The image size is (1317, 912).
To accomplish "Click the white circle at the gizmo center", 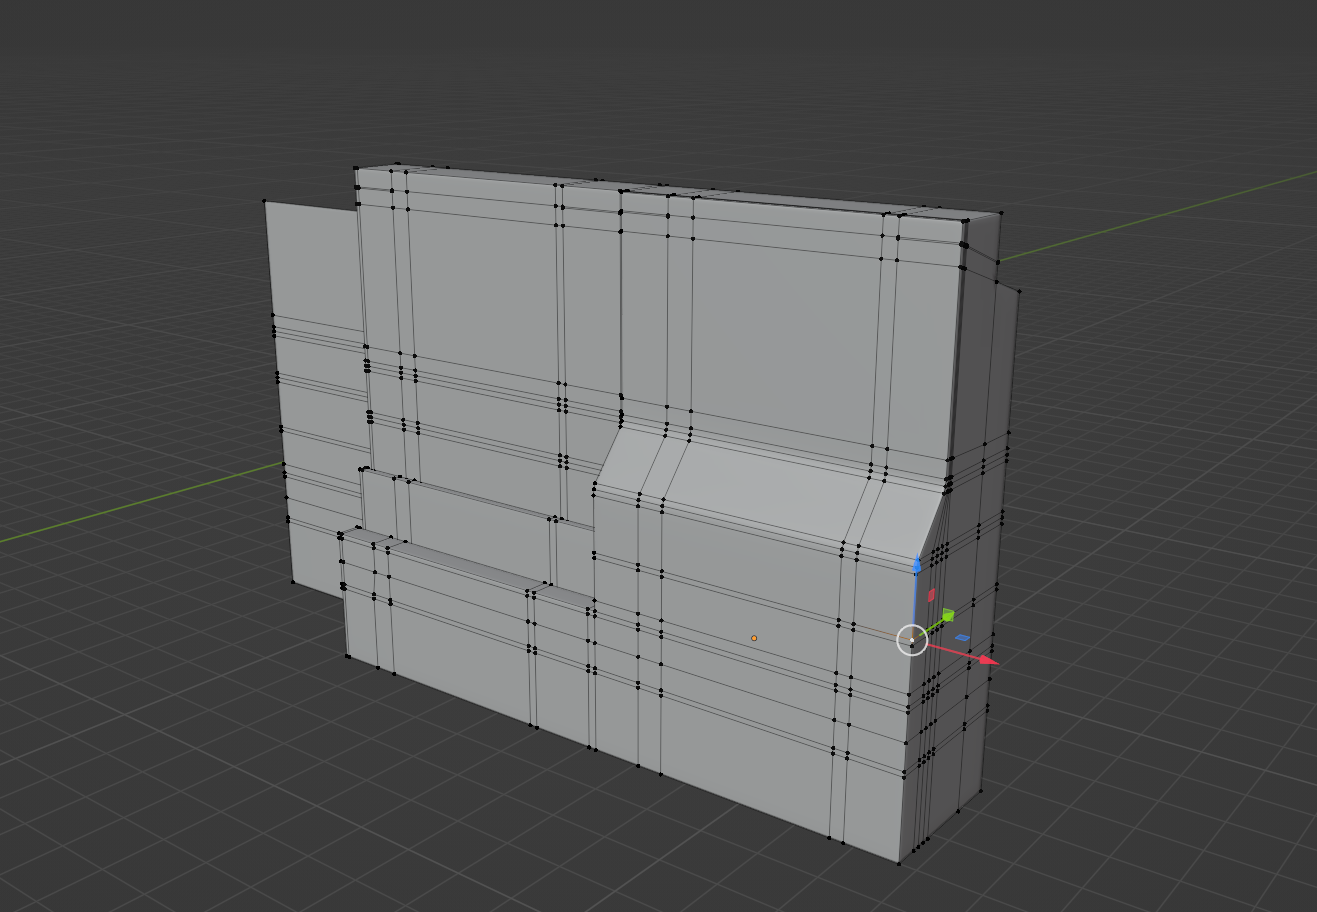I will point(912,640).
